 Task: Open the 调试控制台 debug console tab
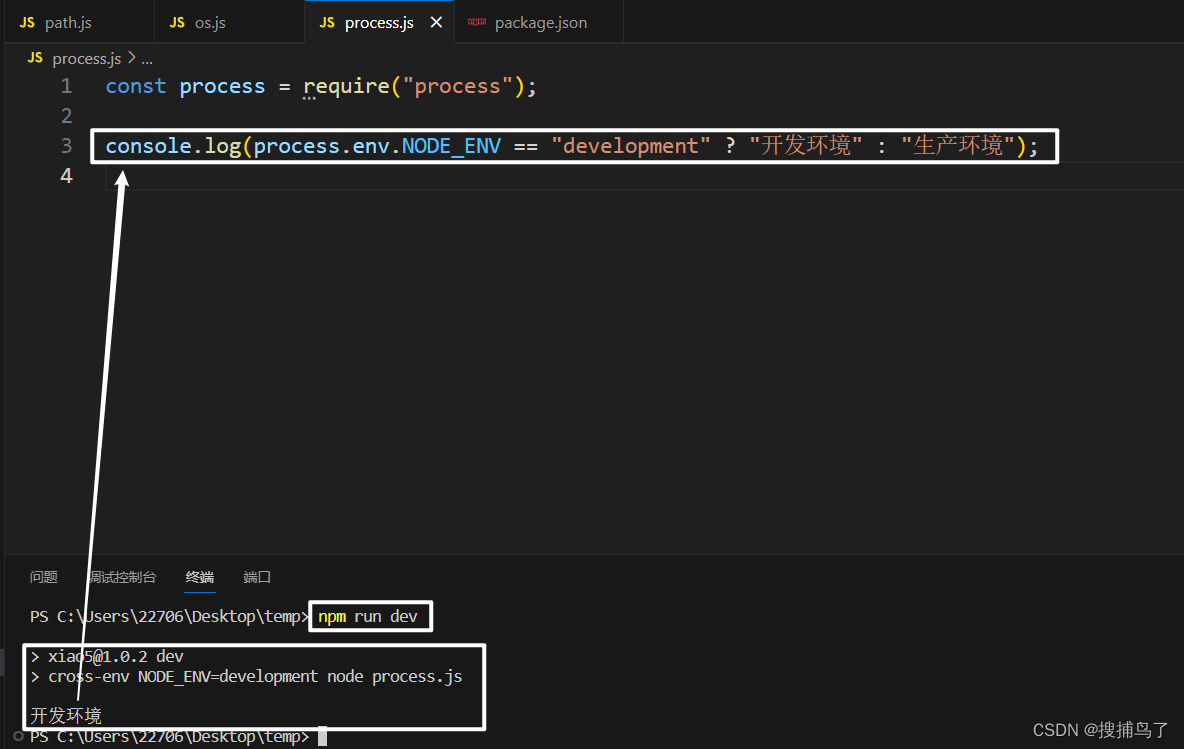122,577
